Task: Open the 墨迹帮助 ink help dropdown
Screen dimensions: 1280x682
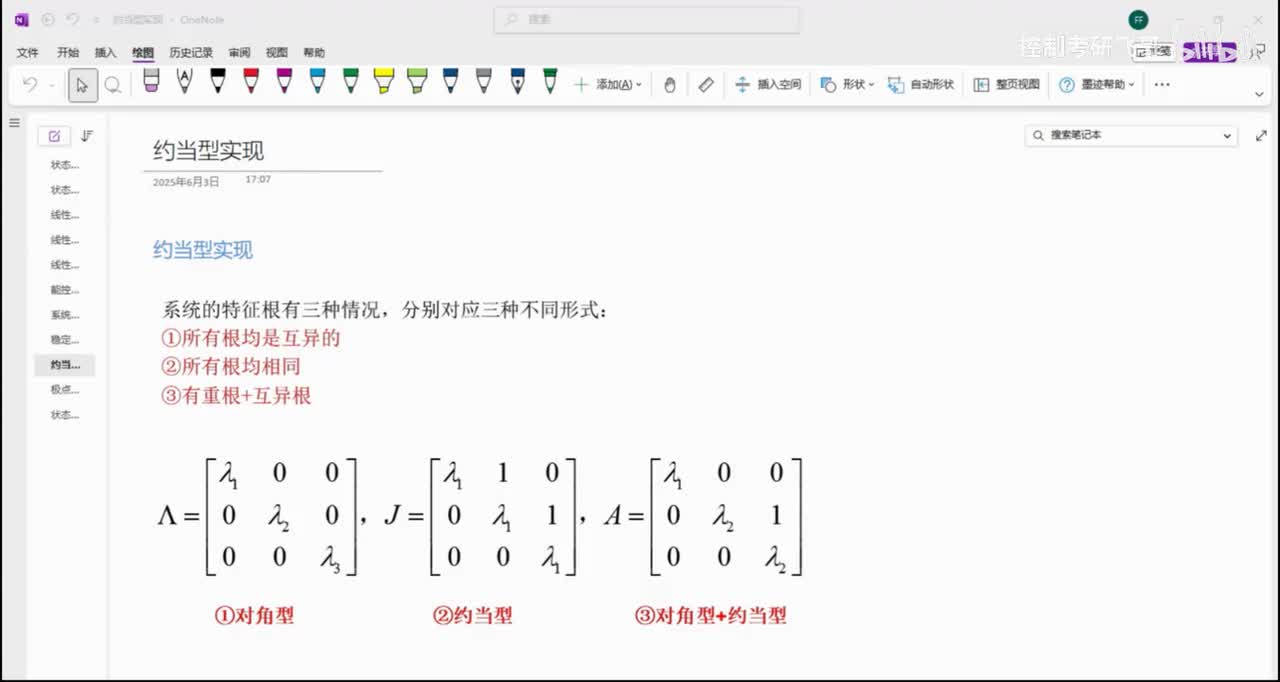Action: (1097, 85)
